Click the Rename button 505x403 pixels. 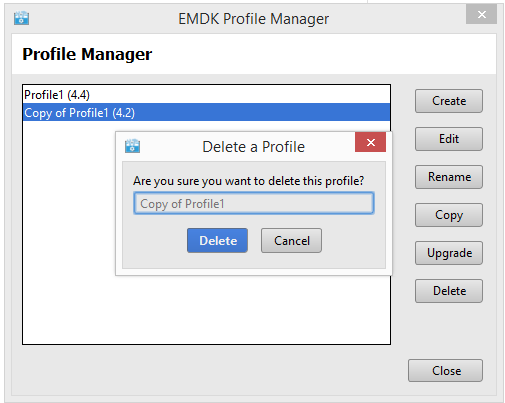coord(449,177)
